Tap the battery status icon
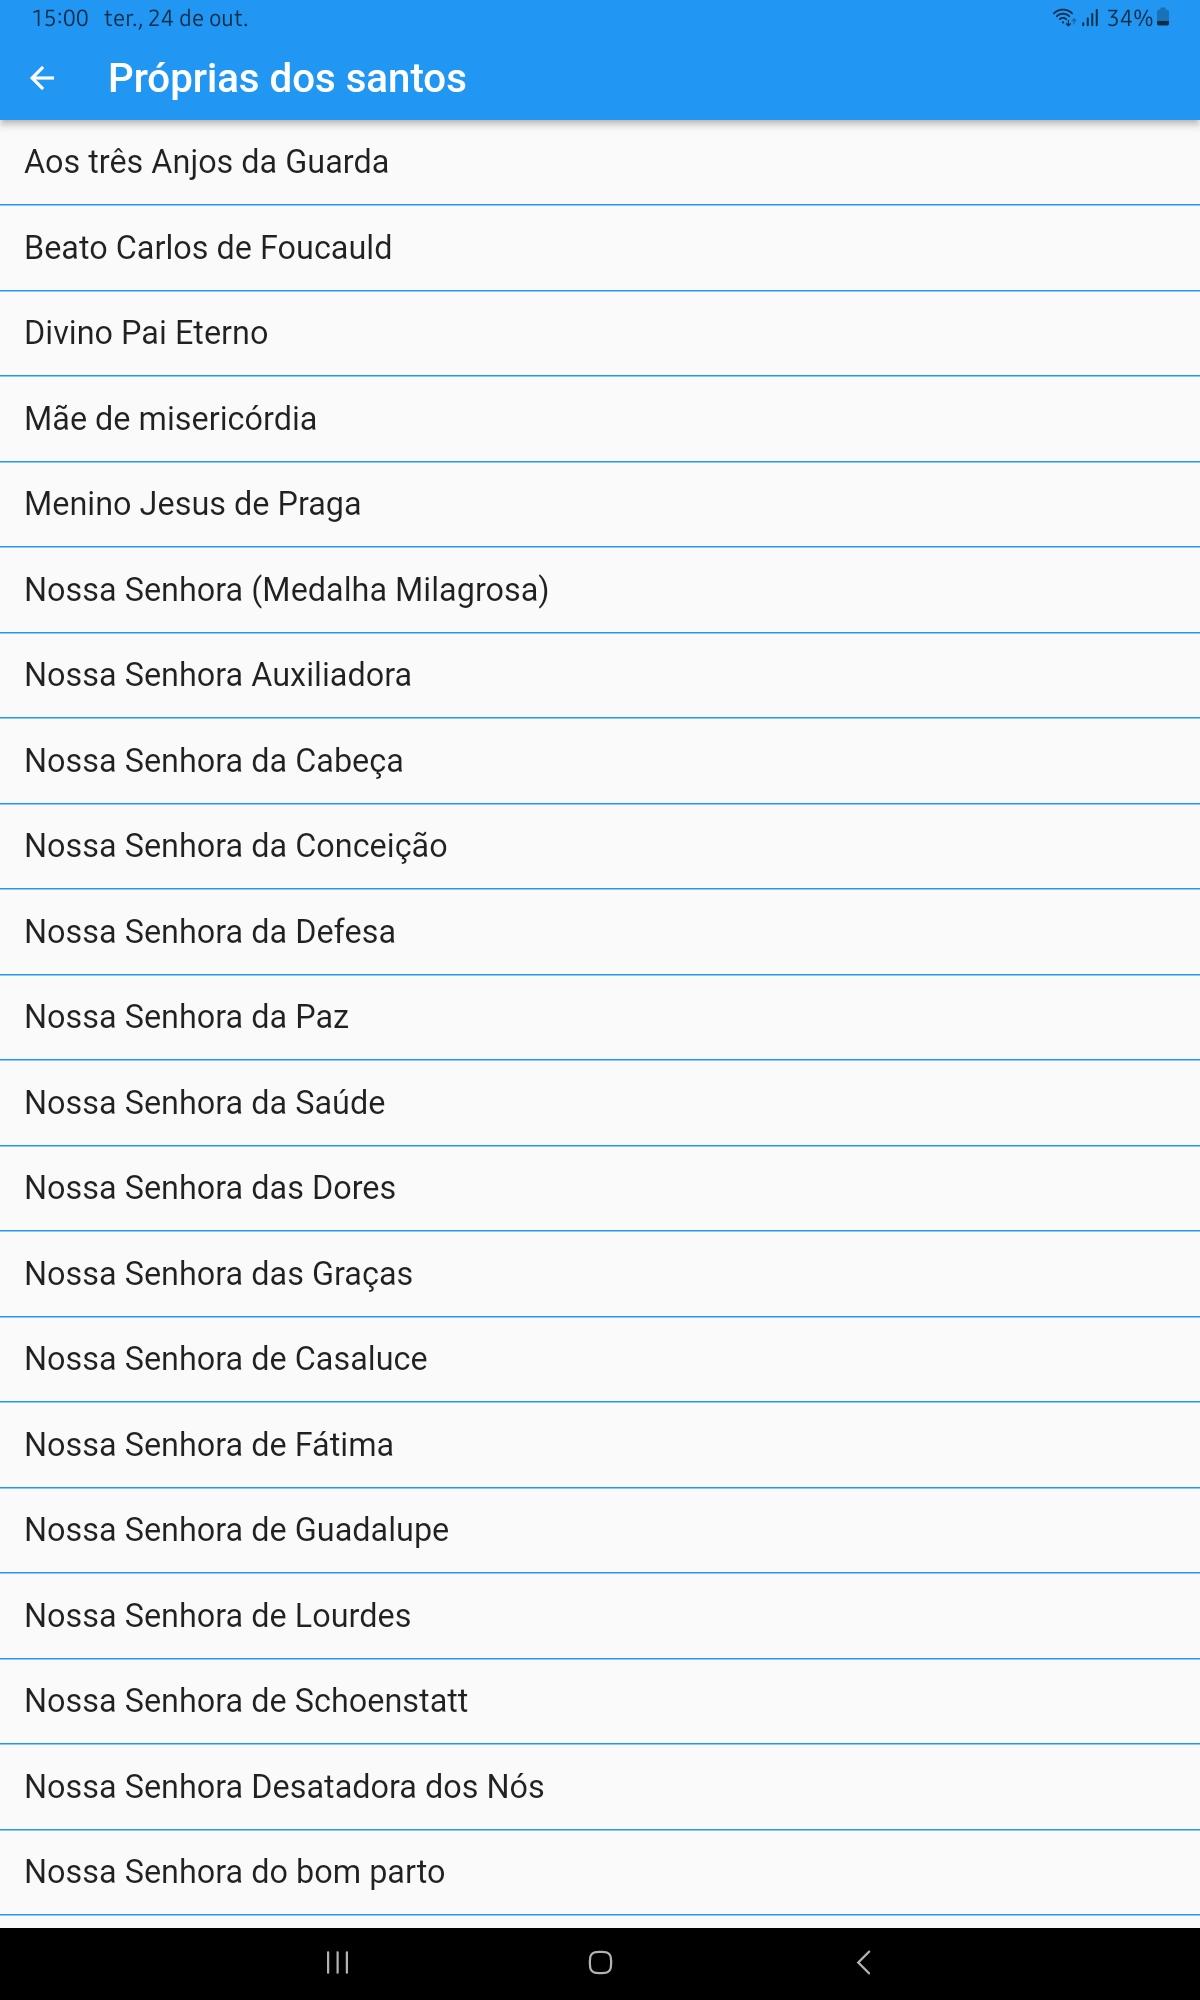Viewport: 1200px width, 2000px height. 1163,18
